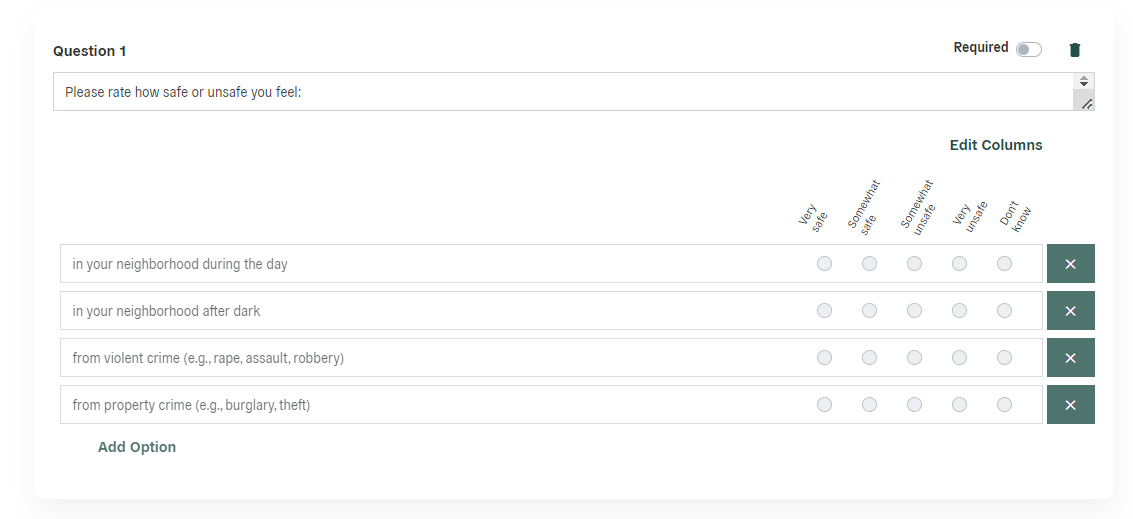Click the question text box resize handle

pyautogui.click(x=1086, y=104)
